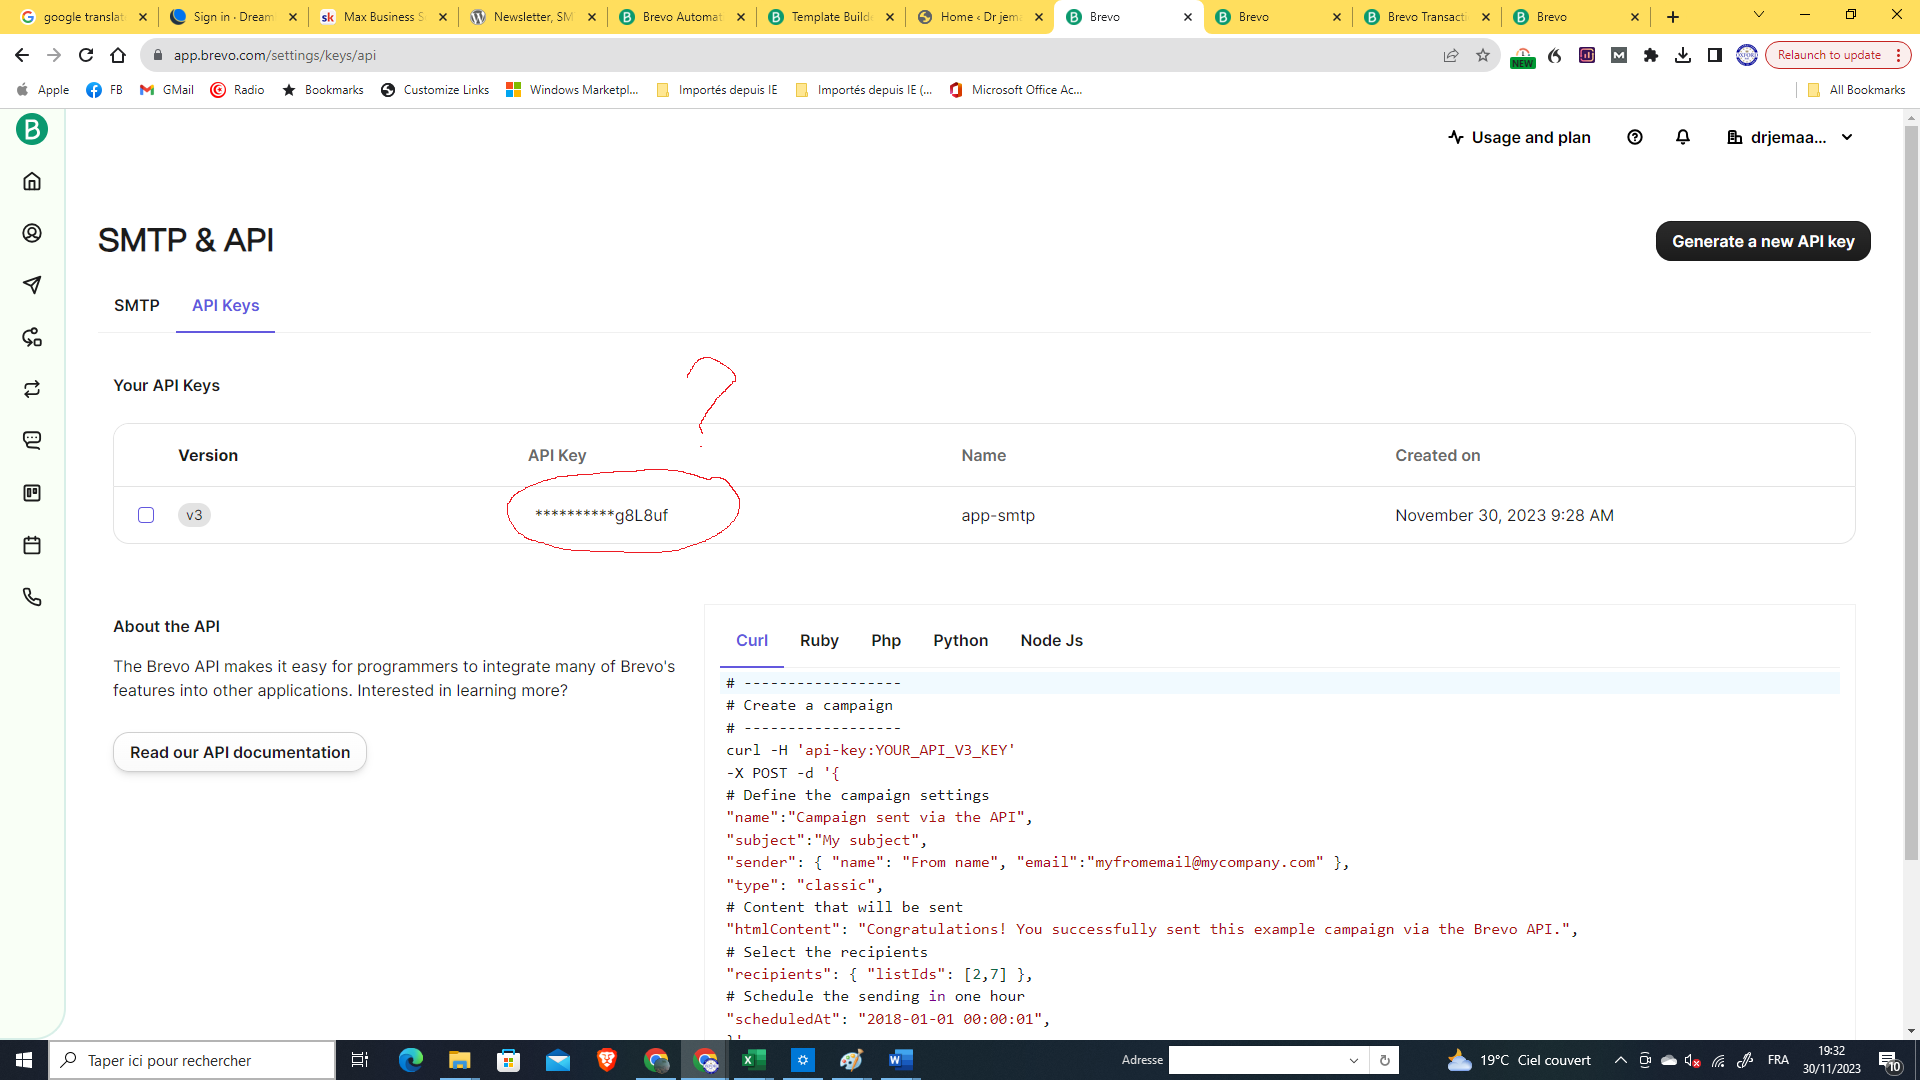Image resolution: width=1920 pixels, height=1080 pixels.
Task: Open Conversations chat sidebar icon
Action: coord(32,441)
